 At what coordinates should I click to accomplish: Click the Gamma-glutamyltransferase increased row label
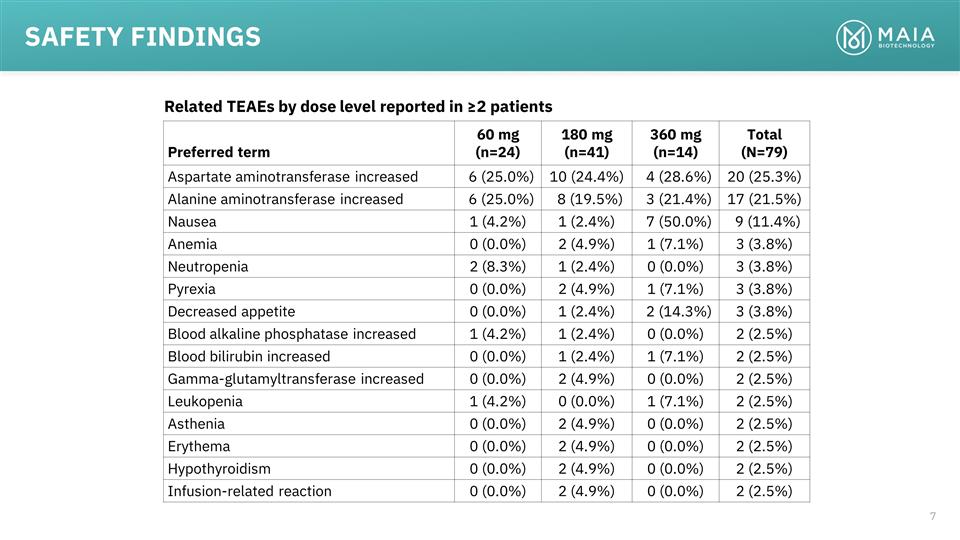[x=295, y=379]
